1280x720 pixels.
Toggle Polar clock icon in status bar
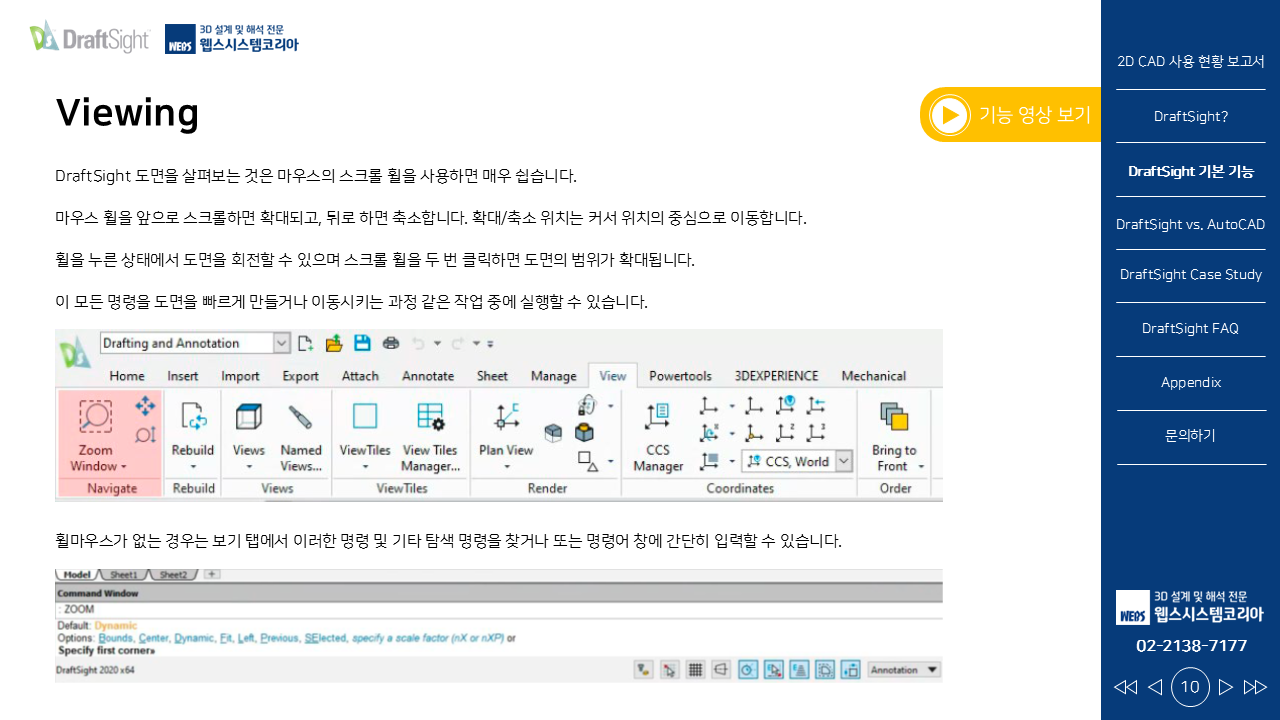coord(748,670)
